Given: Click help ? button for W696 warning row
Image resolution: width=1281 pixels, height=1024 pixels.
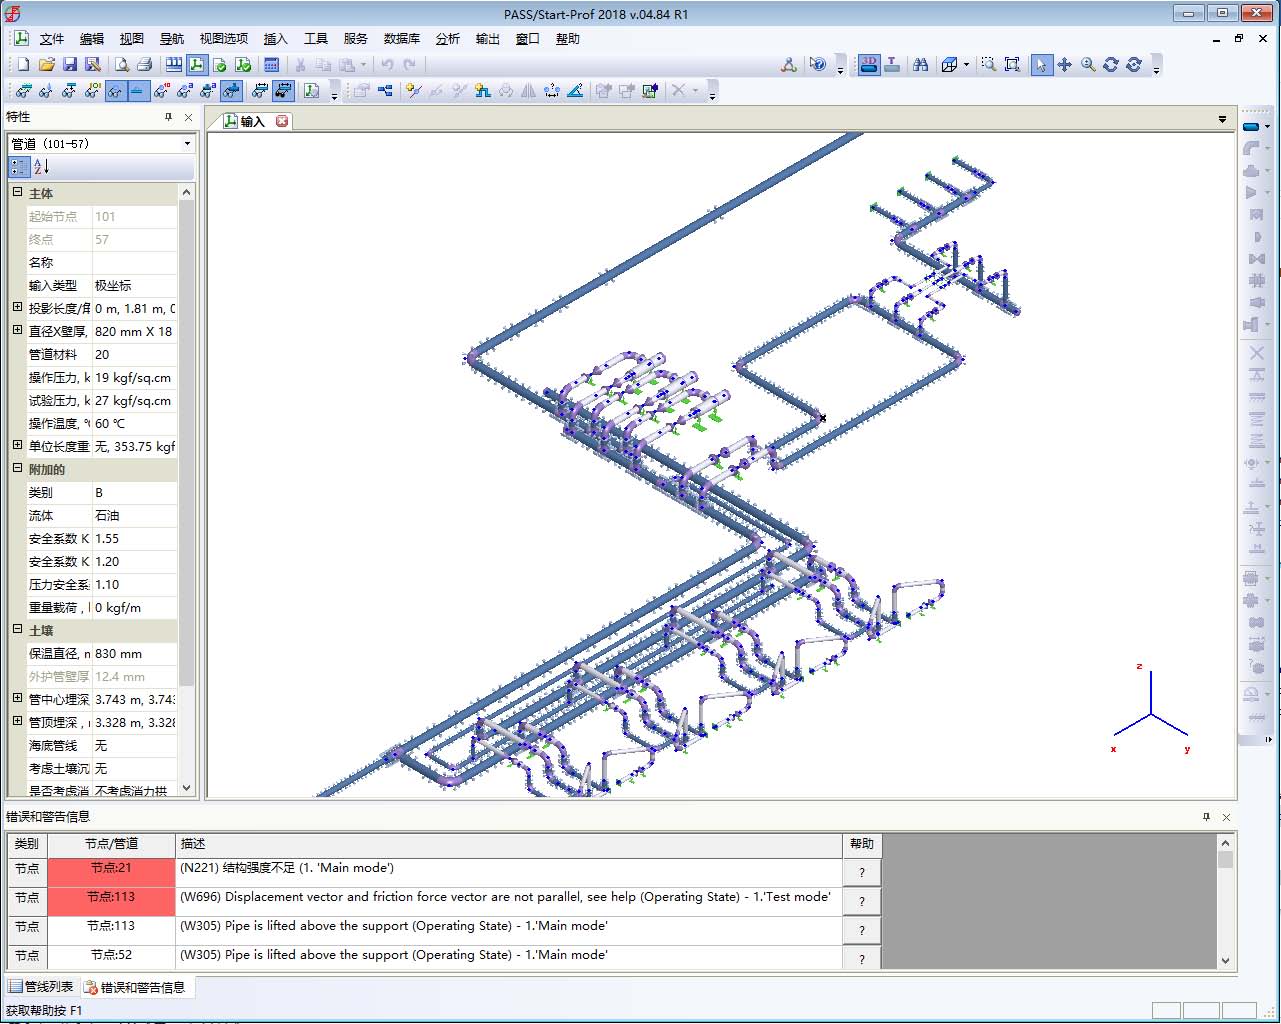Looking at the screenshot, I should pyautogui.click(x=862, y=901).
